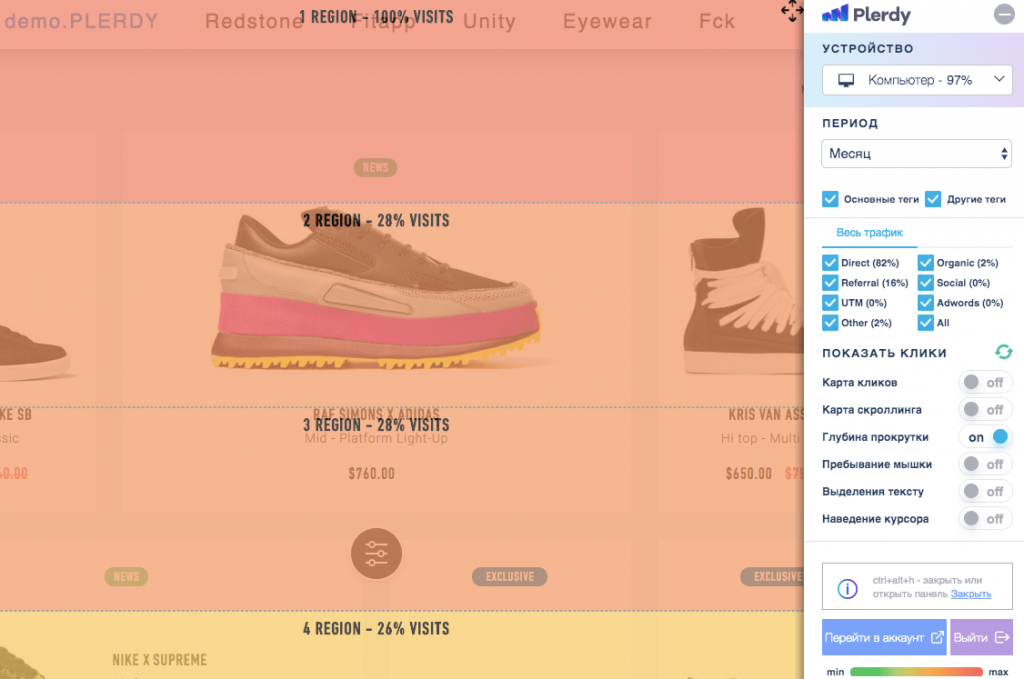Open the Компьютер device dropdown
Screen dimensions: 1024x679
tap(917, 80)
